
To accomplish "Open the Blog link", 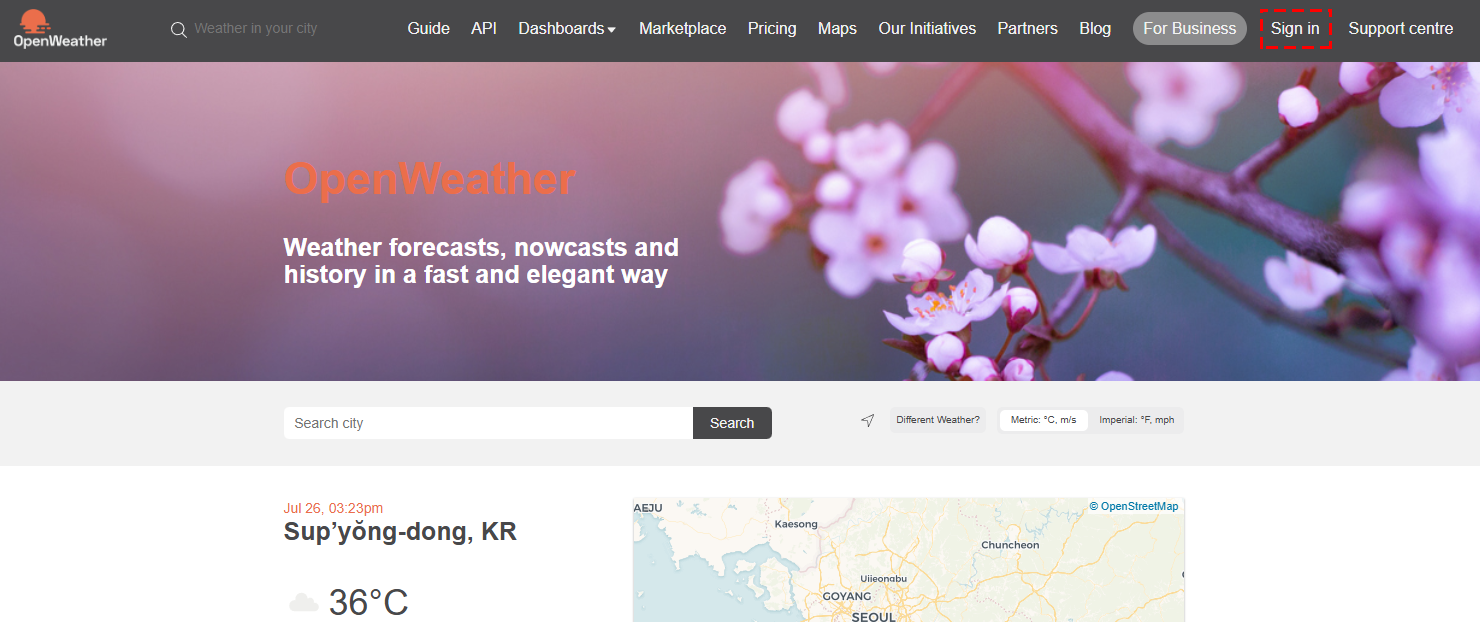I will (x=1095, y=28).
